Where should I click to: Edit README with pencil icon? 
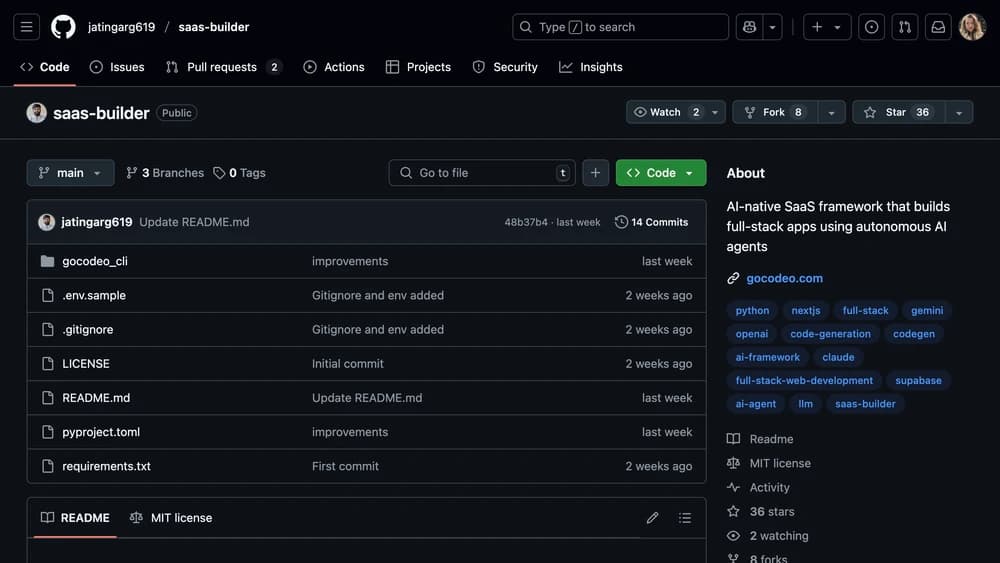point(652,518)
